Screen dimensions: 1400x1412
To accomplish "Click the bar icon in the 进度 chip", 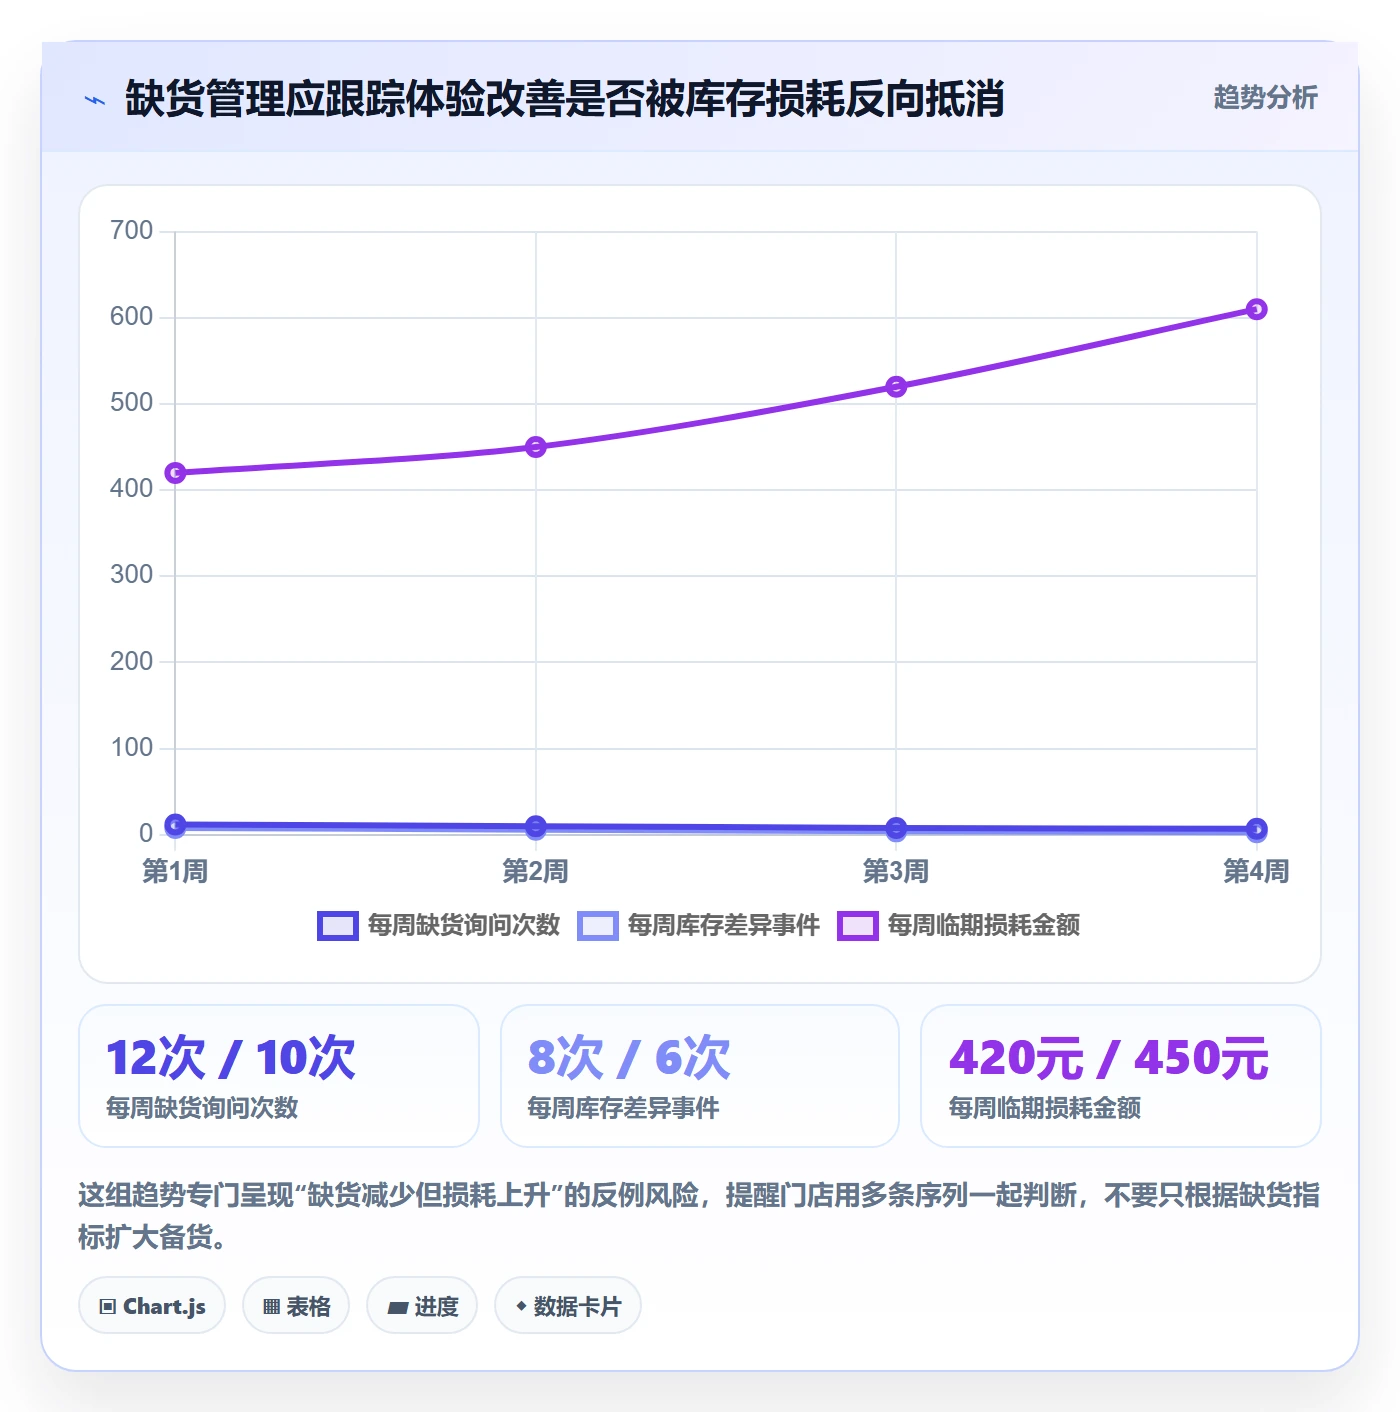I will 397,1307.
